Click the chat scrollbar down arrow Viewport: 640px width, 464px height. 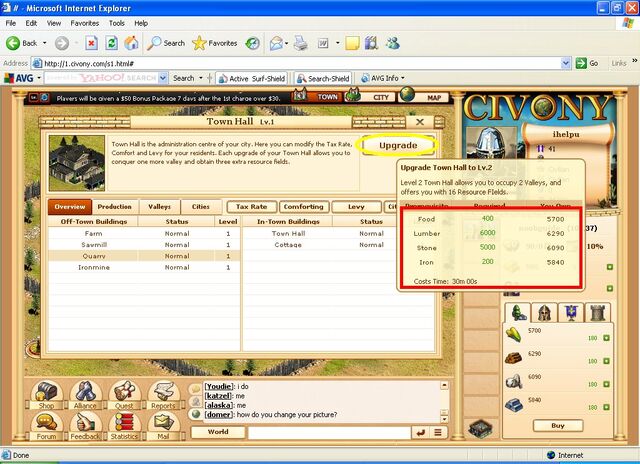click(x=444, y=419)
